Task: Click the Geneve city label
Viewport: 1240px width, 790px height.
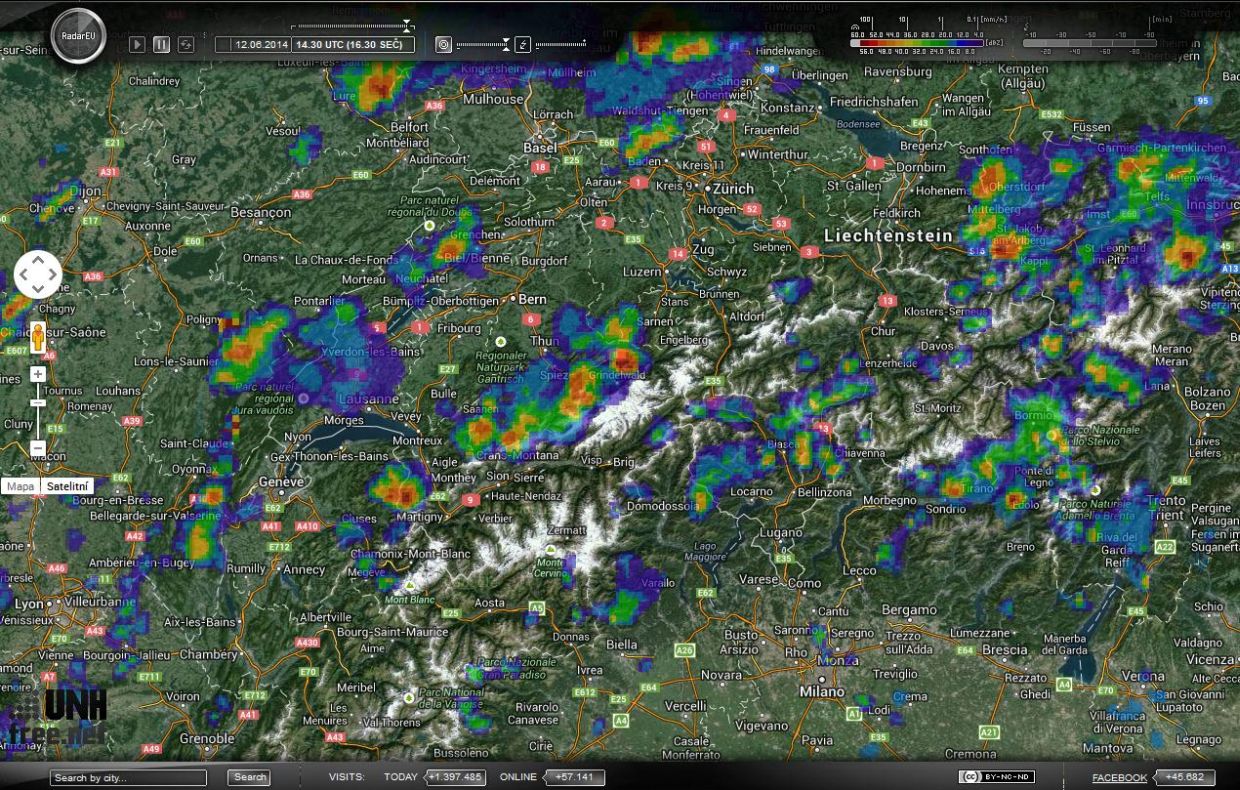Action: point(280,481)
